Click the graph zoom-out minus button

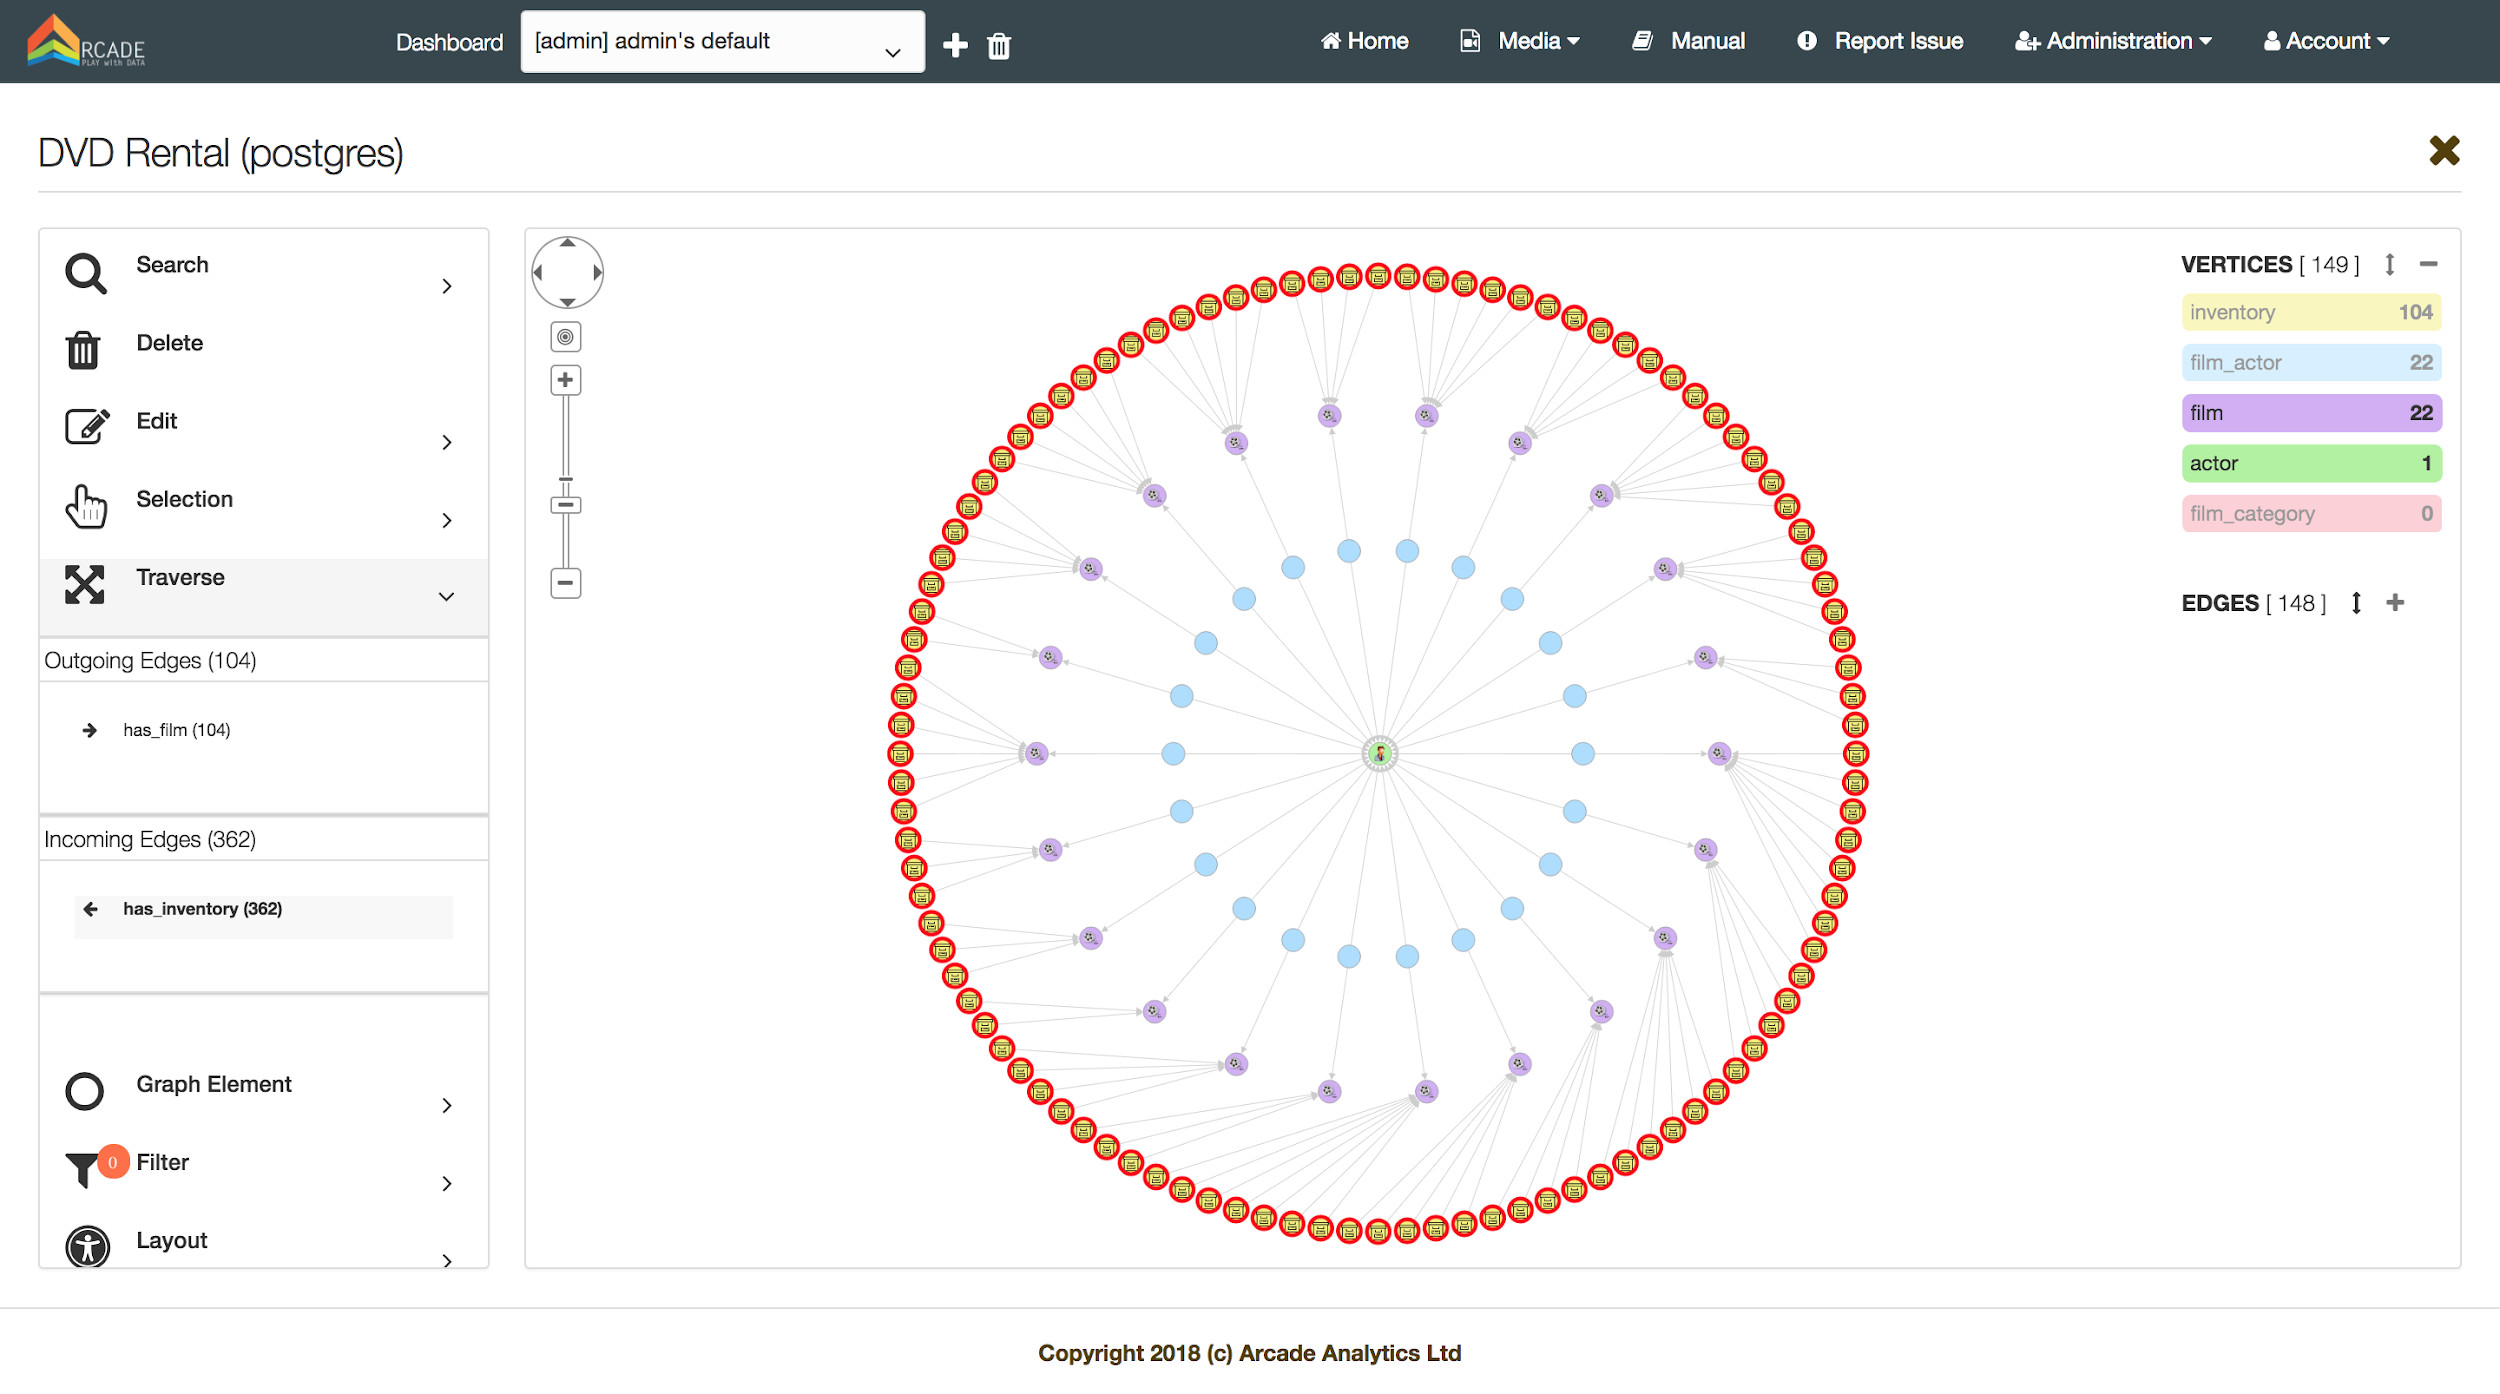pyautogui.click(x=565, y=583)
